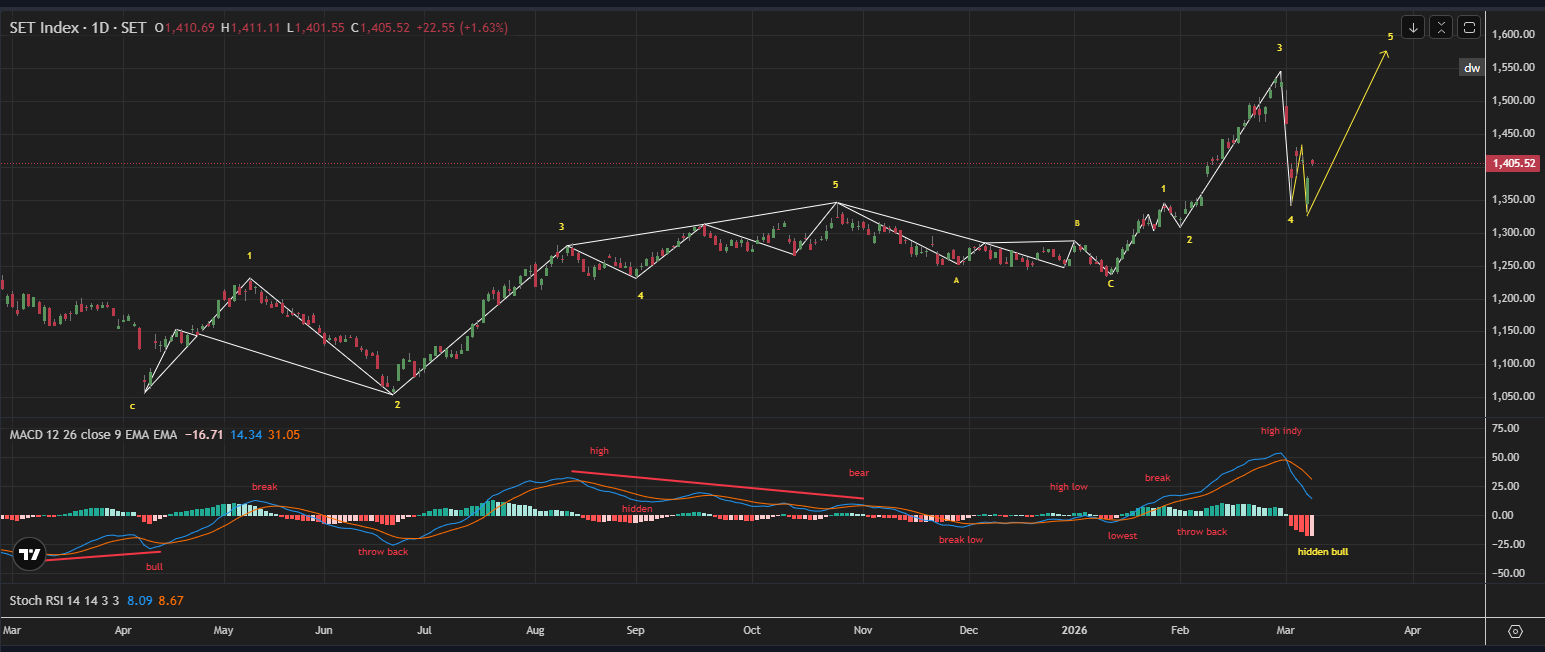Click the Aug label on time axis
Viewport: 1545px width, 652px height.
click(535, 631)
